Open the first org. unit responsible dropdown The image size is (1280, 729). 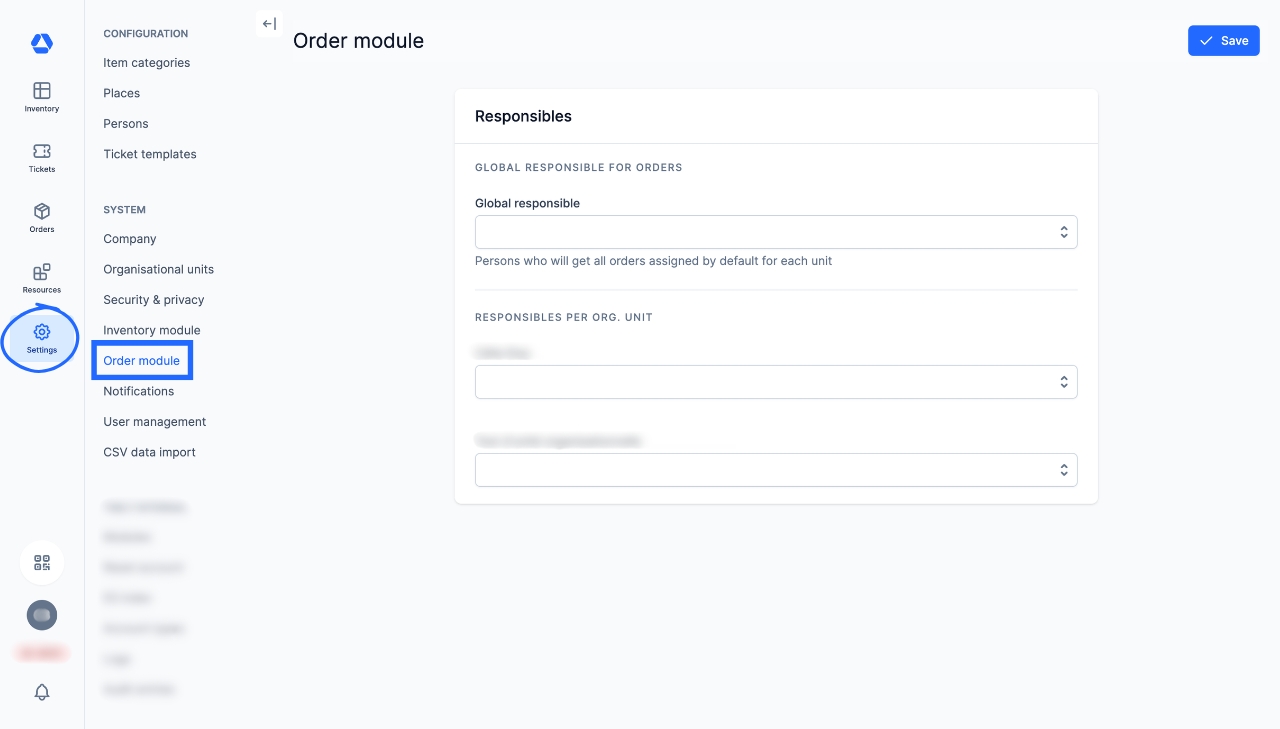[776, 382]
